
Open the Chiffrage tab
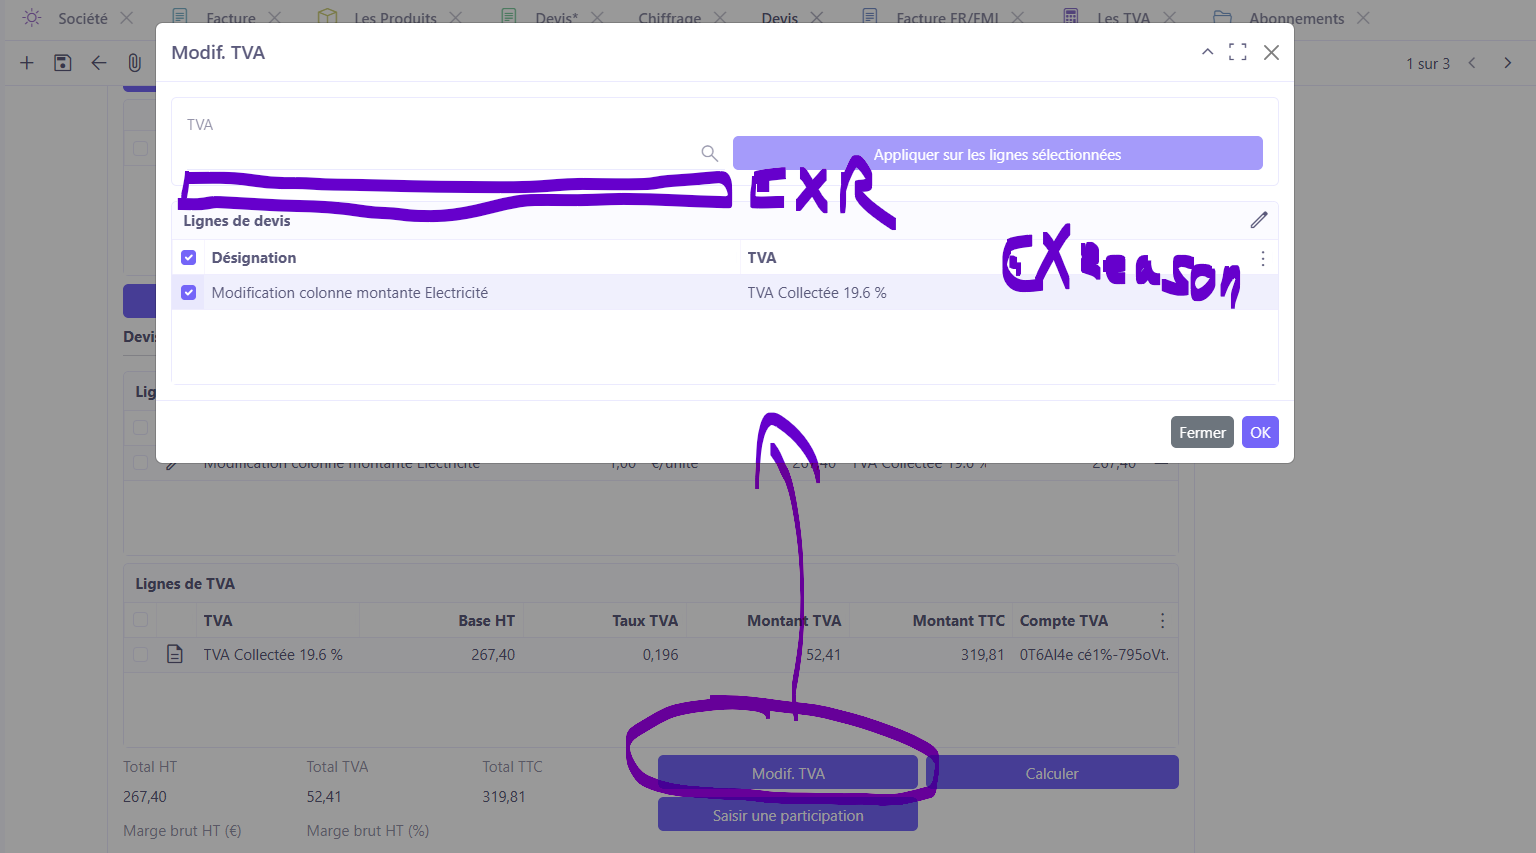pos(669,18)
